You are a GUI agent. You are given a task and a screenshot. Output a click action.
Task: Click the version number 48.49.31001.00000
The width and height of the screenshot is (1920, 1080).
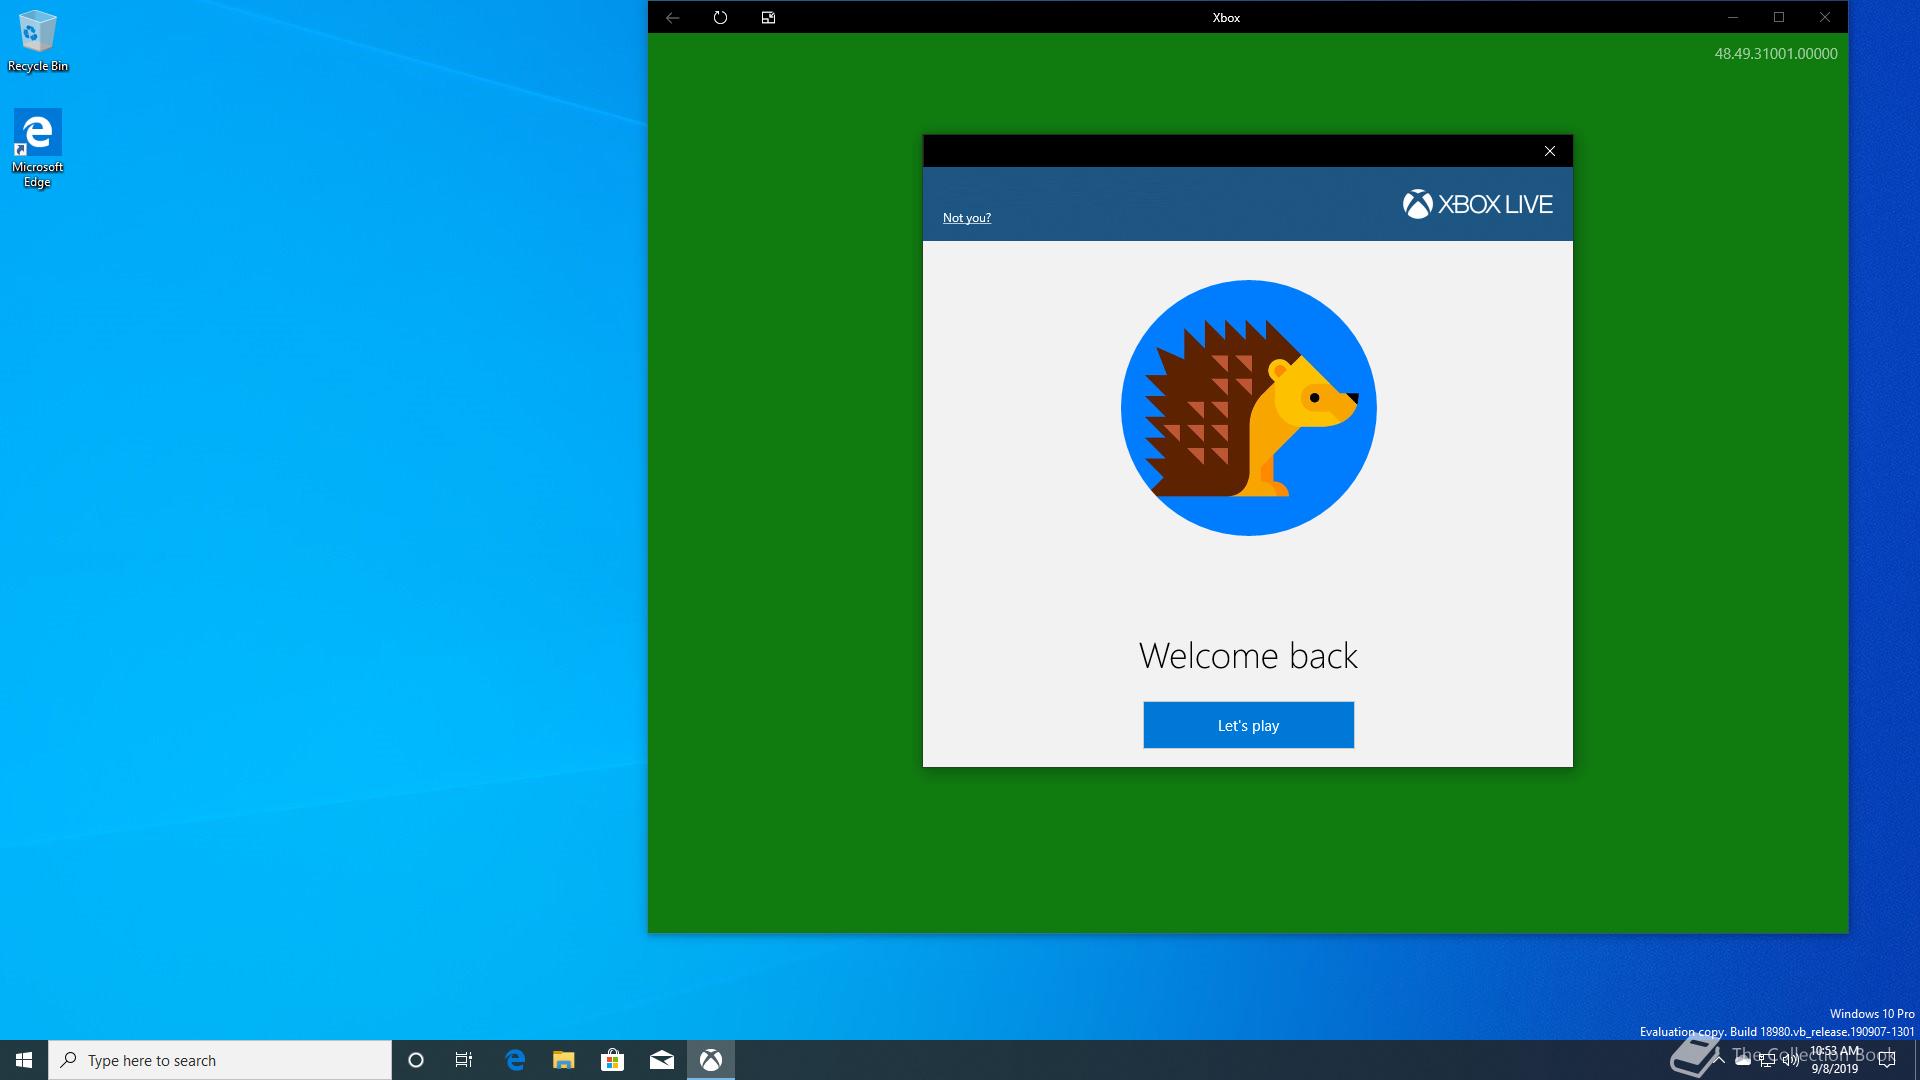pos(1776,54)
